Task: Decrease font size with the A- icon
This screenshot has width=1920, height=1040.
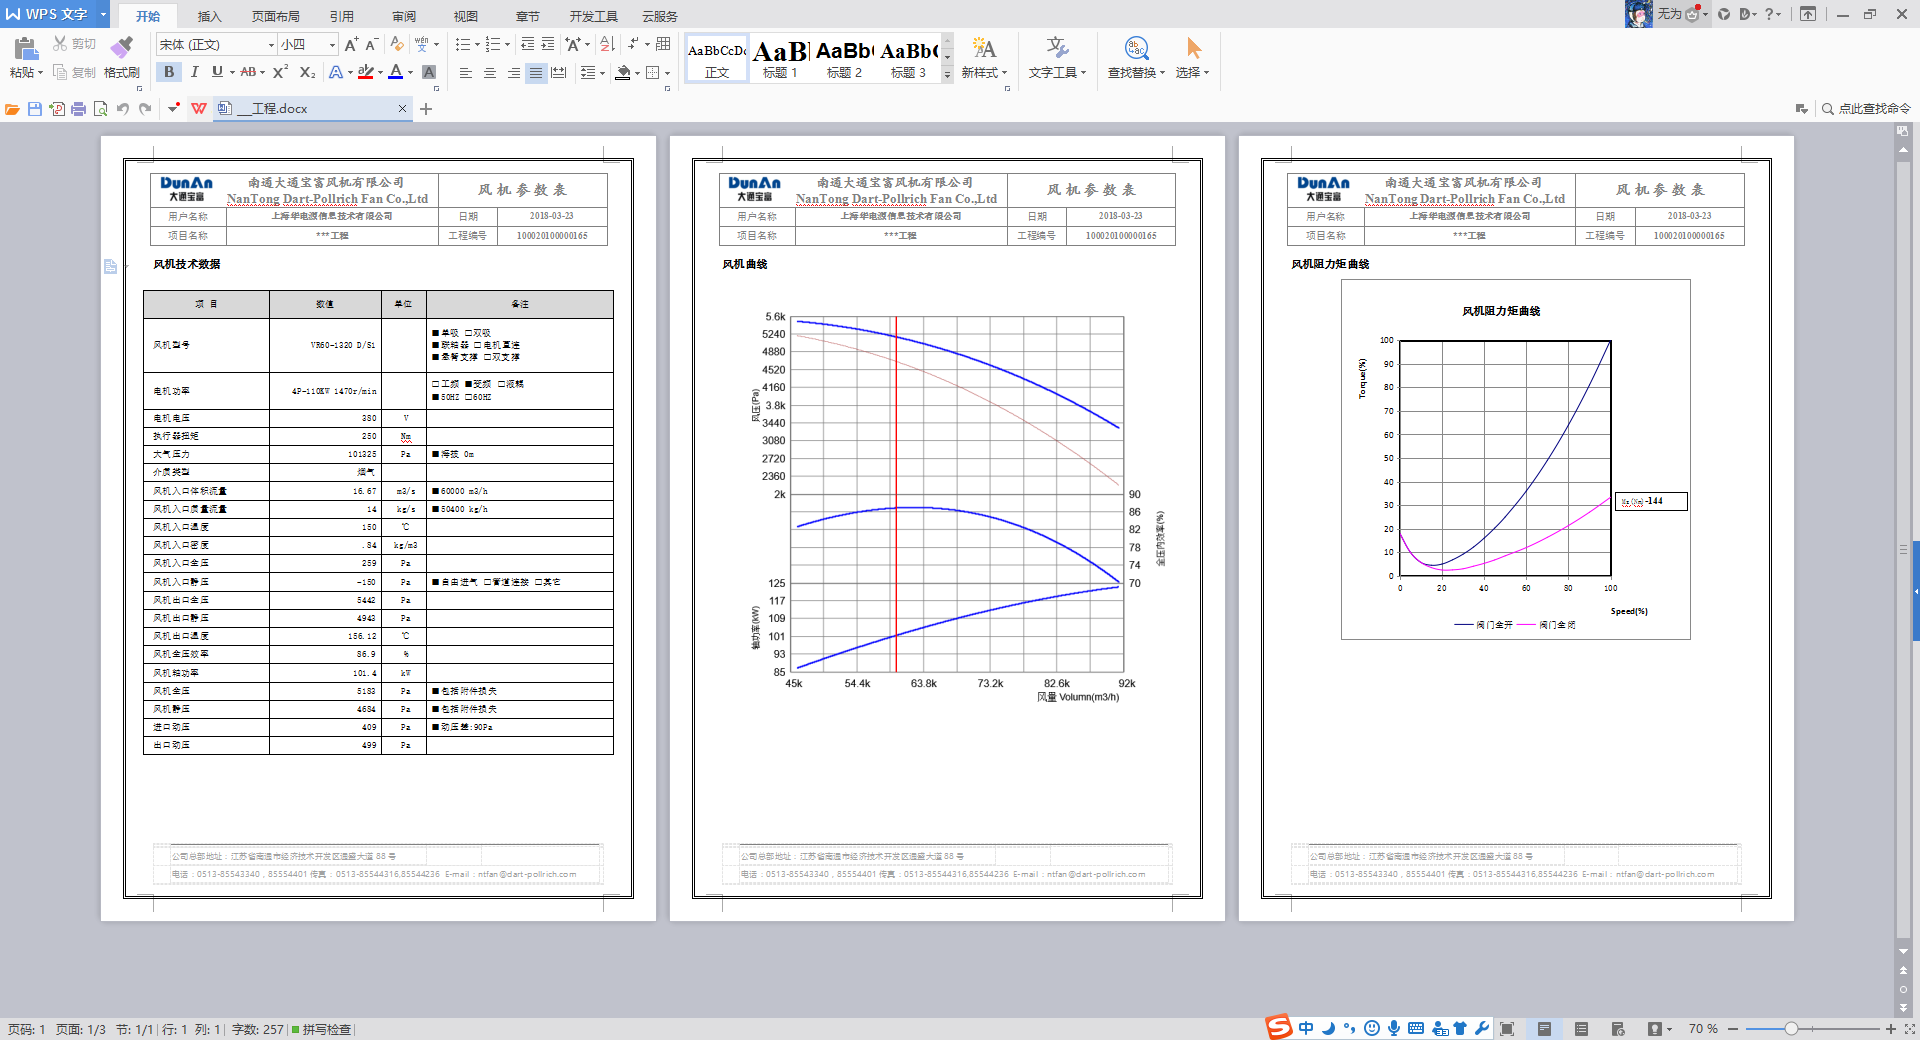Action: 371,44
